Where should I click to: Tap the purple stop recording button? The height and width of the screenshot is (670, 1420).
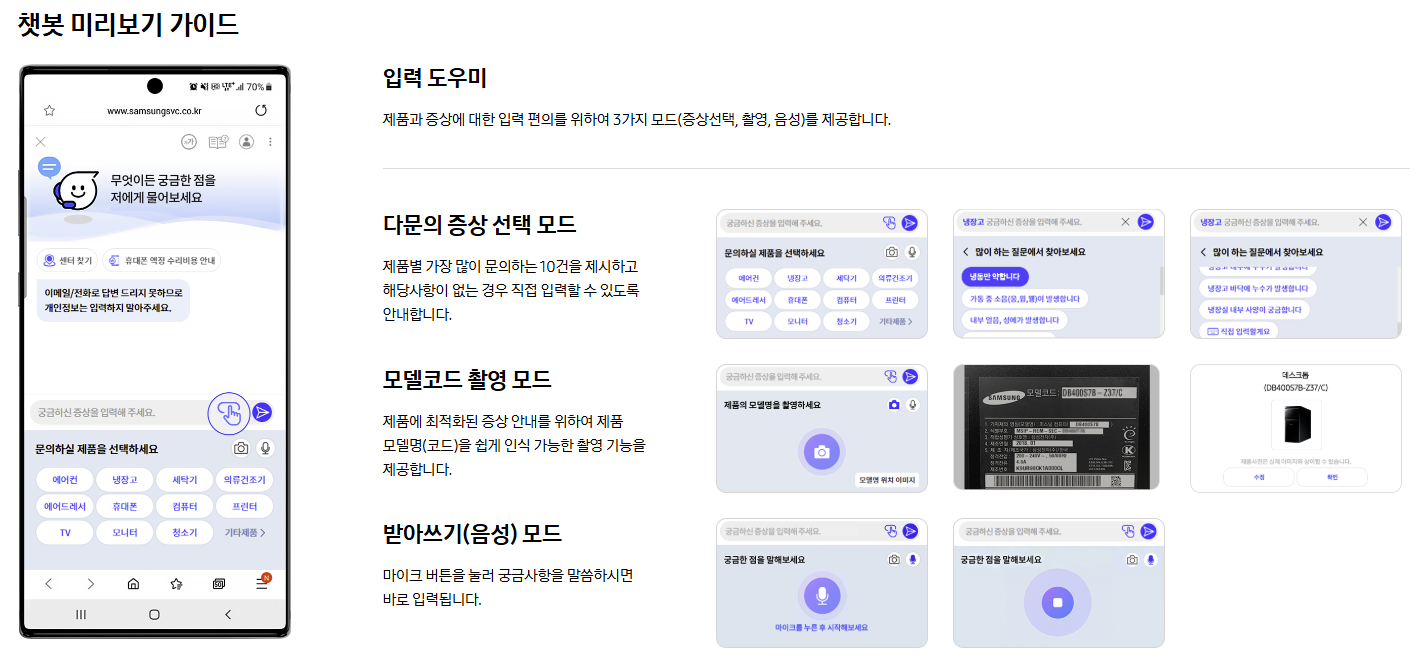coord(1057,603)
